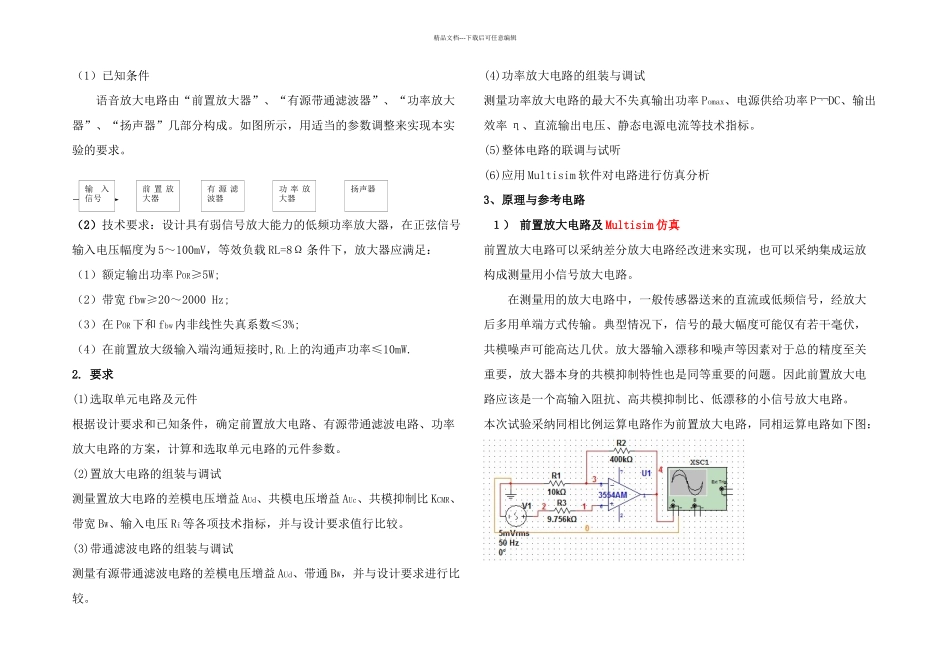
Task: Select the "有源滤波器" block in the diagram
Action: click(x=222, y=195)
